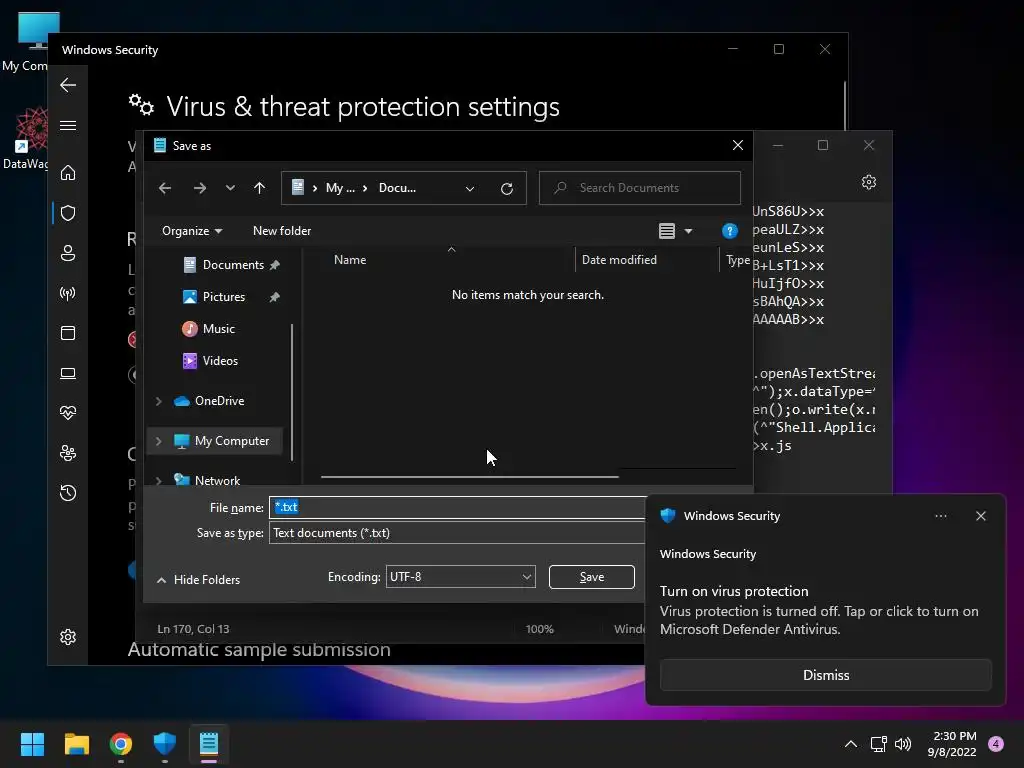Sort by Date modified column
This screenshot has width=1024, height=768.
click(619, 260)
